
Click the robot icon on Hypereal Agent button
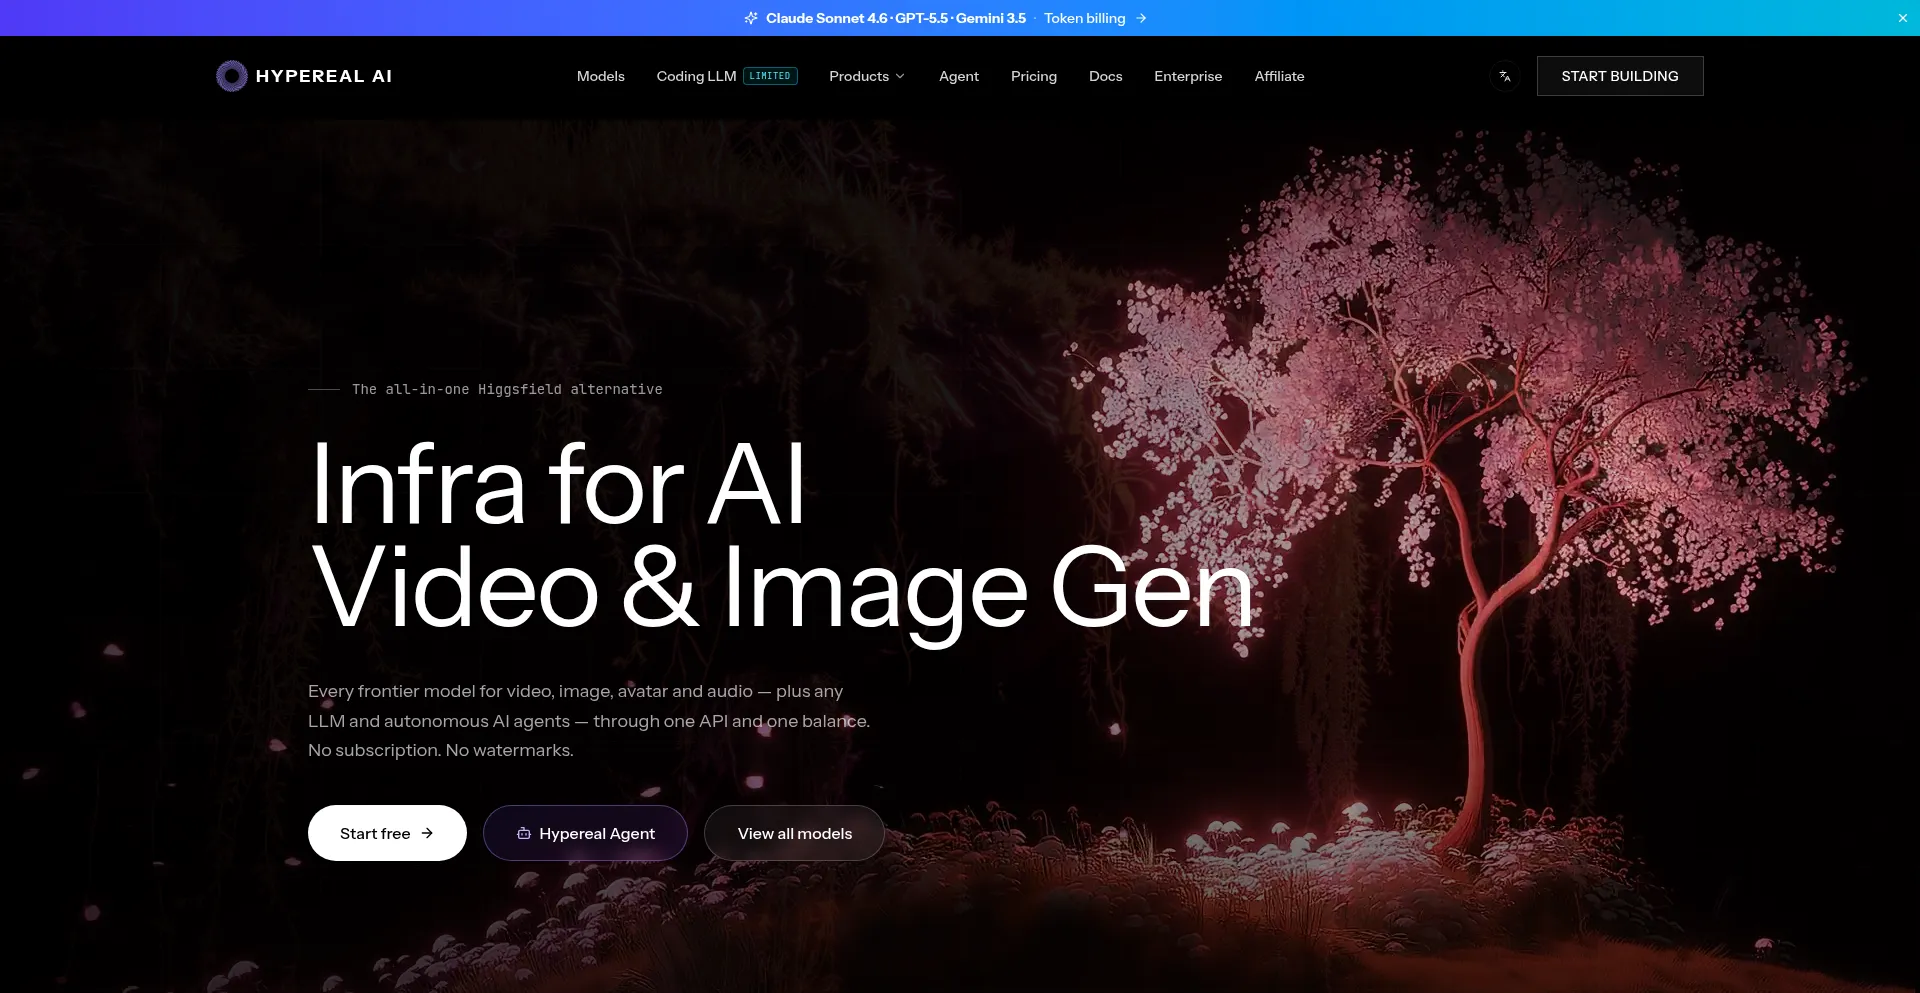523,833
